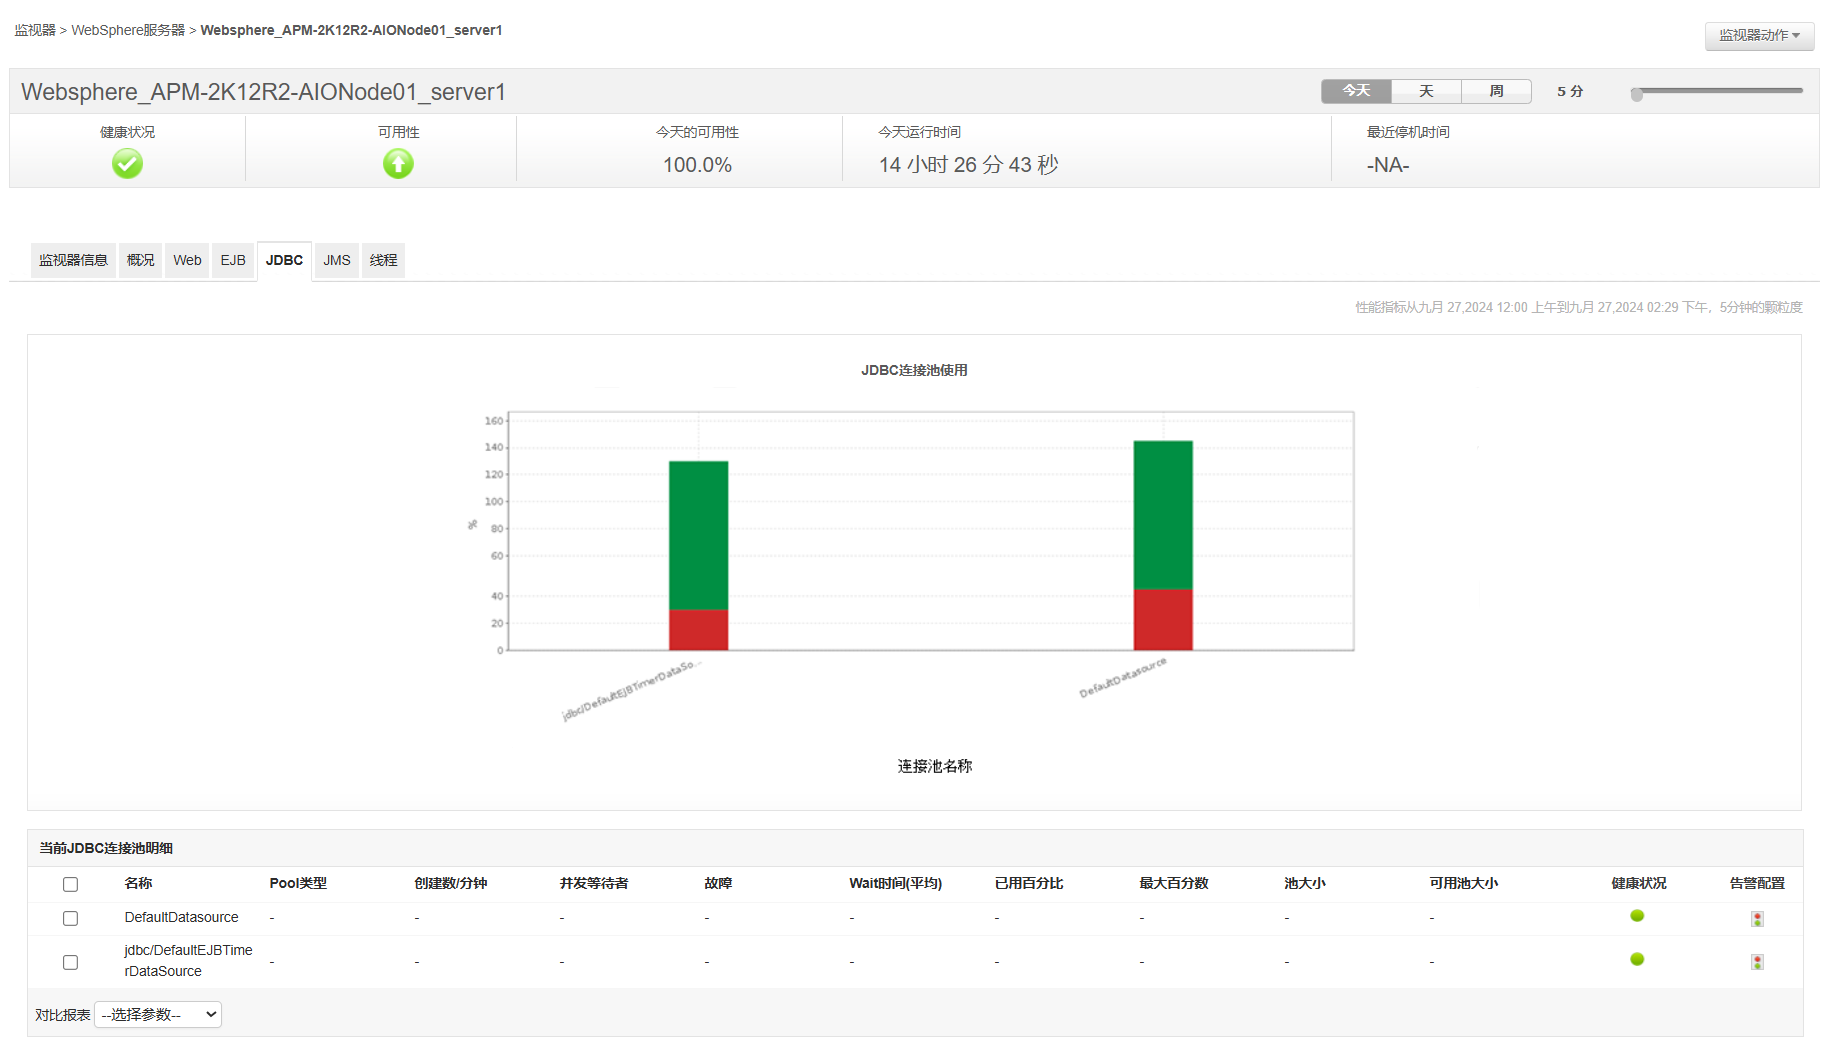Switch to the 线程 tab

(x=383, y=260)
